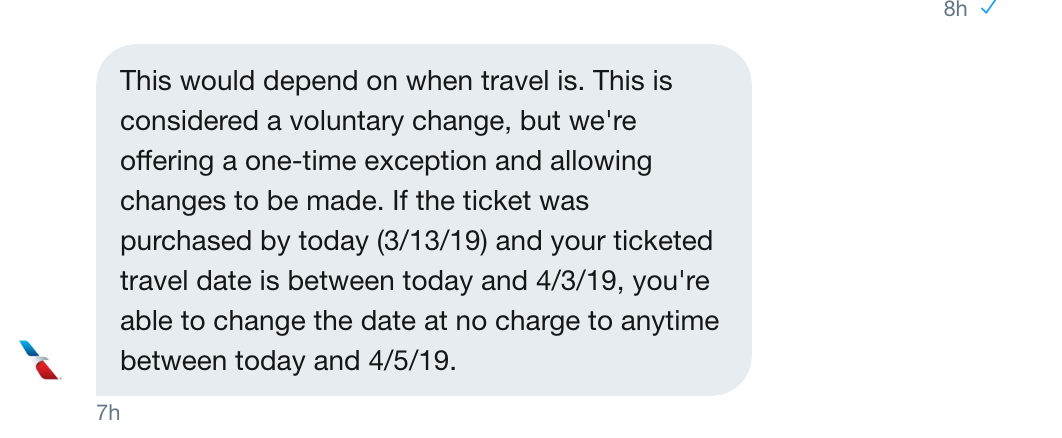Click the words "between today and 4/5/19" start, "between" on last line
This screenshot has width=1062, height=438.
[173, 361]
